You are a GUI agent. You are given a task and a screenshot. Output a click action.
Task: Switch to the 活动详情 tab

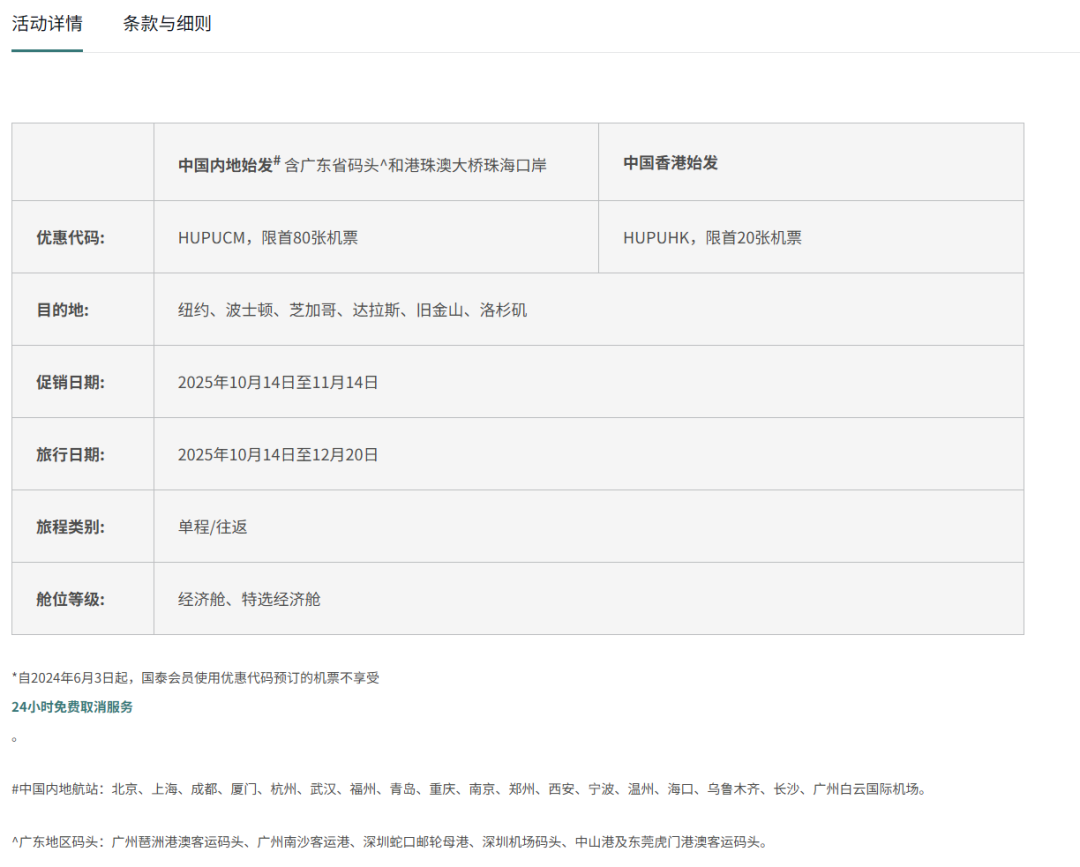(47, 24)
